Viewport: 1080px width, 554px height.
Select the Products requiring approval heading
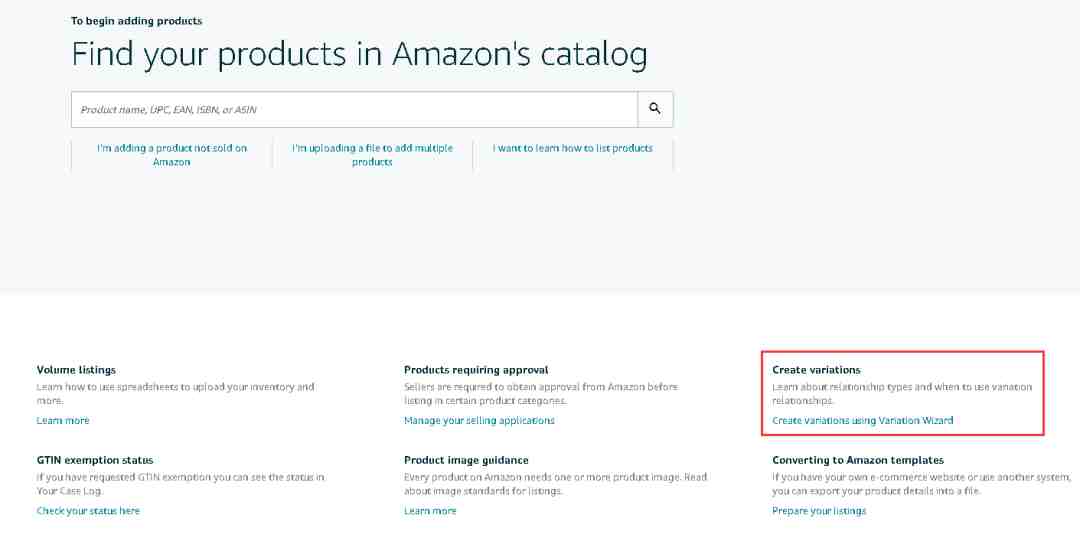(x=476, y=370)
